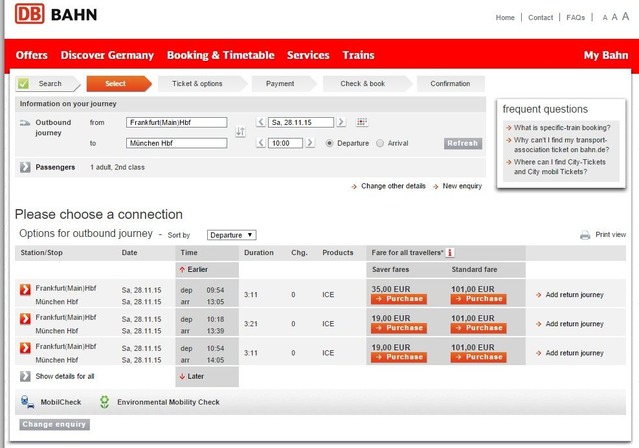Purchase standard fare for 09:54 train
This screenshot has width=639, height=448.
[x=478, y=299]
